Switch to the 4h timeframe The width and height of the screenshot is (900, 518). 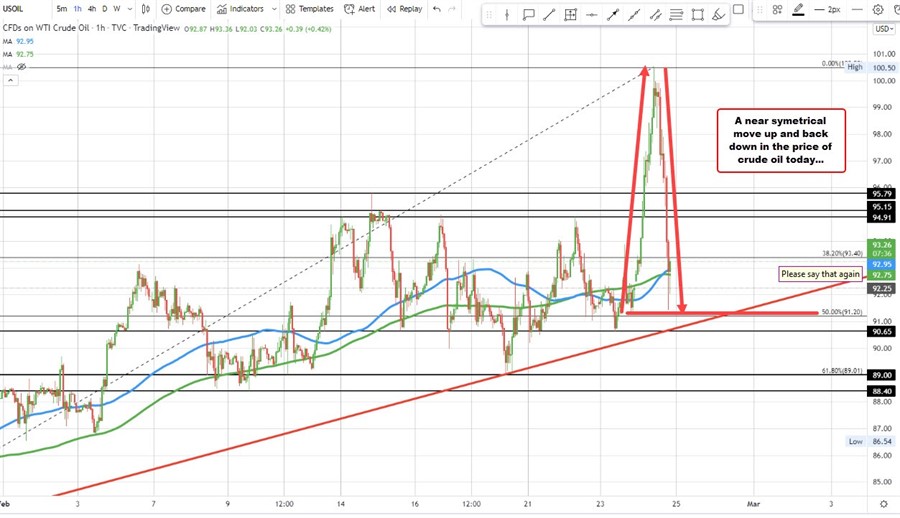[92, 9]
